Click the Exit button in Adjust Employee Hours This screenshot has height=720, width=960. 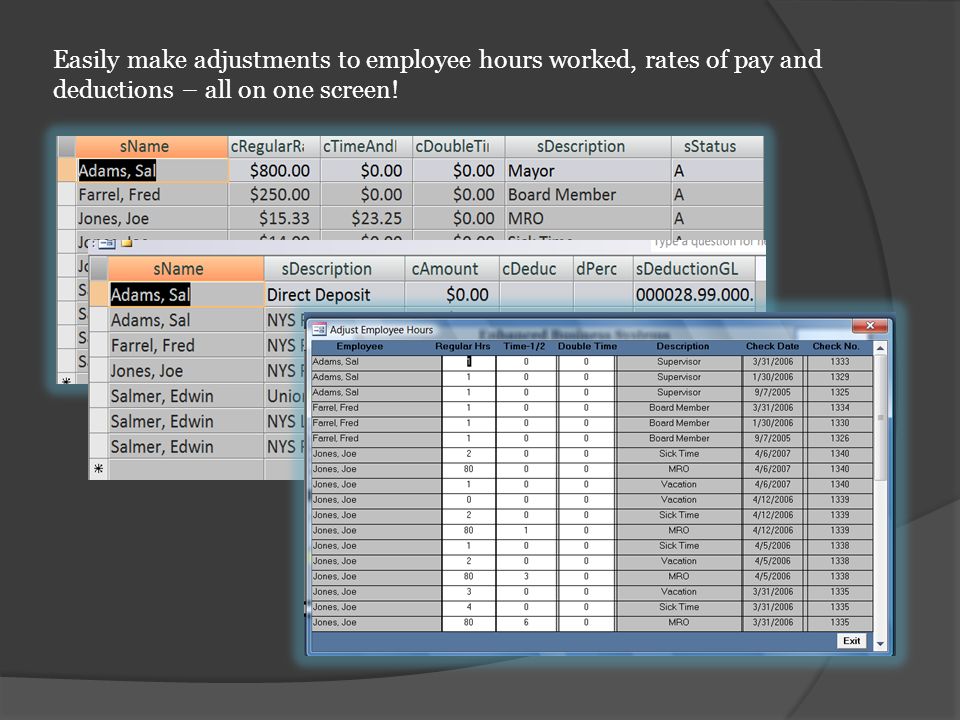[851, 640]
